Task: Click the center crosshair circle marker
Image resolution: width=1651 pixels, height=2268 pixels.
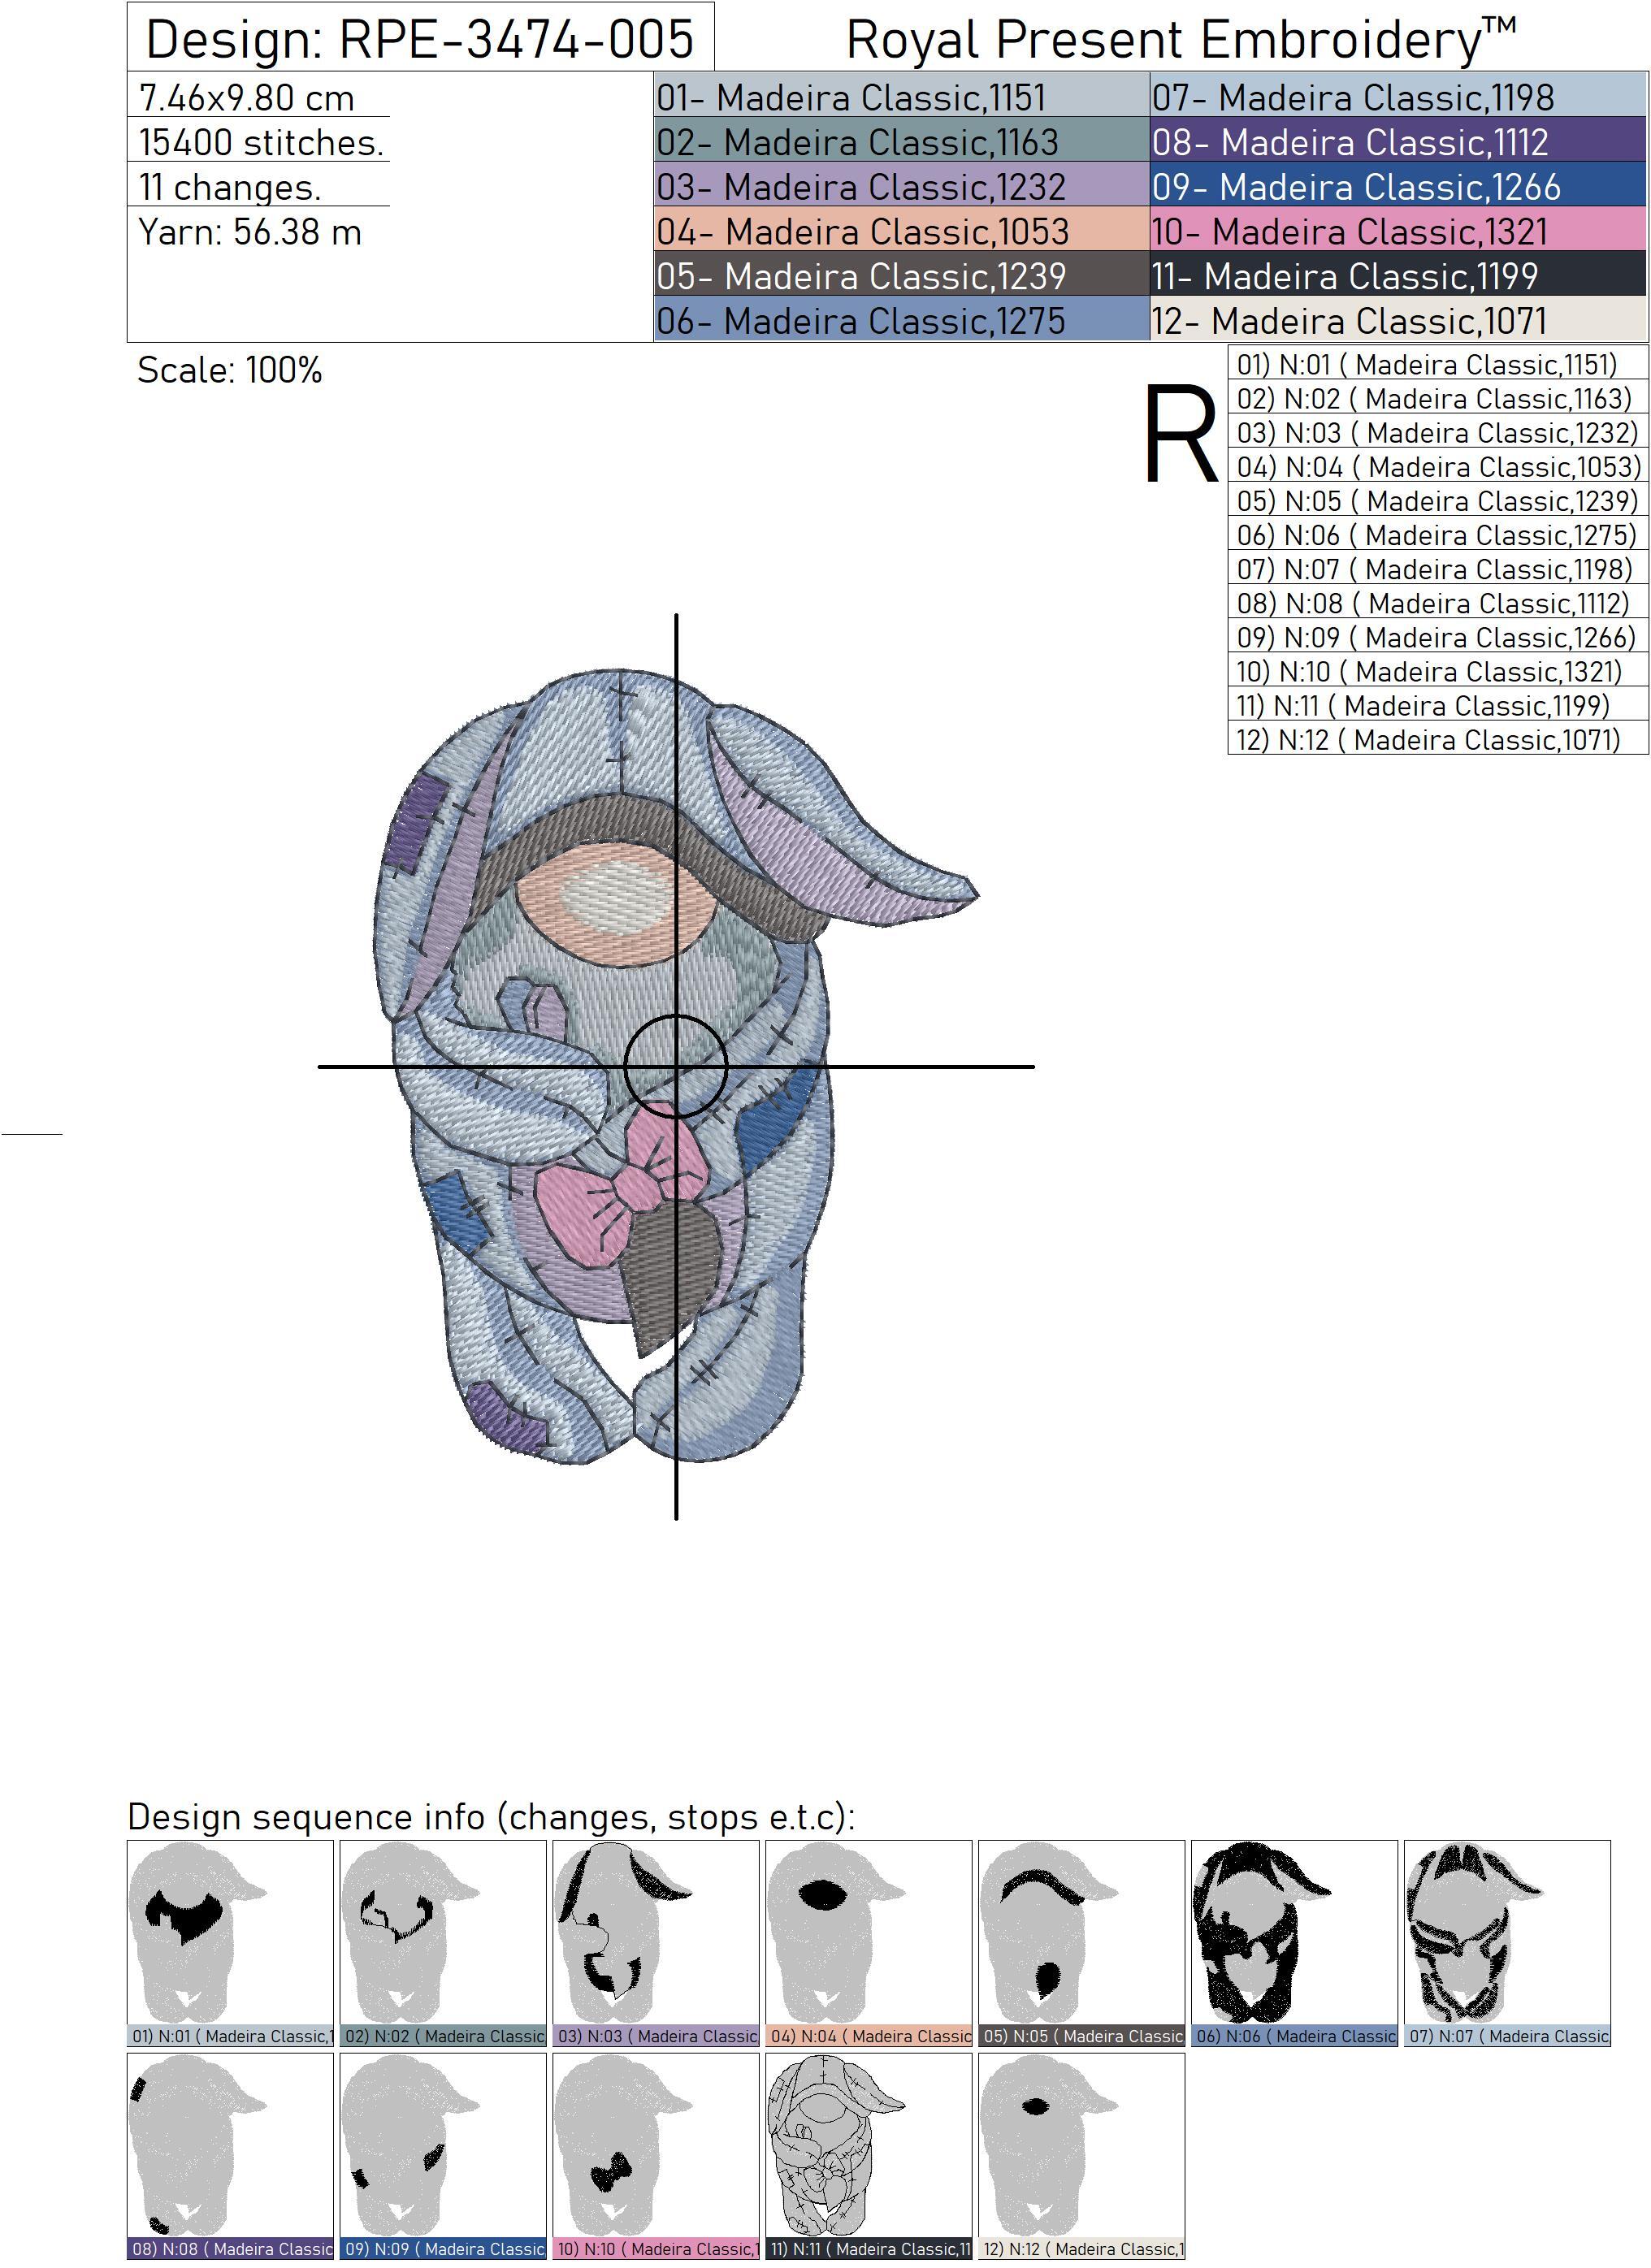Action: (x=676, y=1066)
